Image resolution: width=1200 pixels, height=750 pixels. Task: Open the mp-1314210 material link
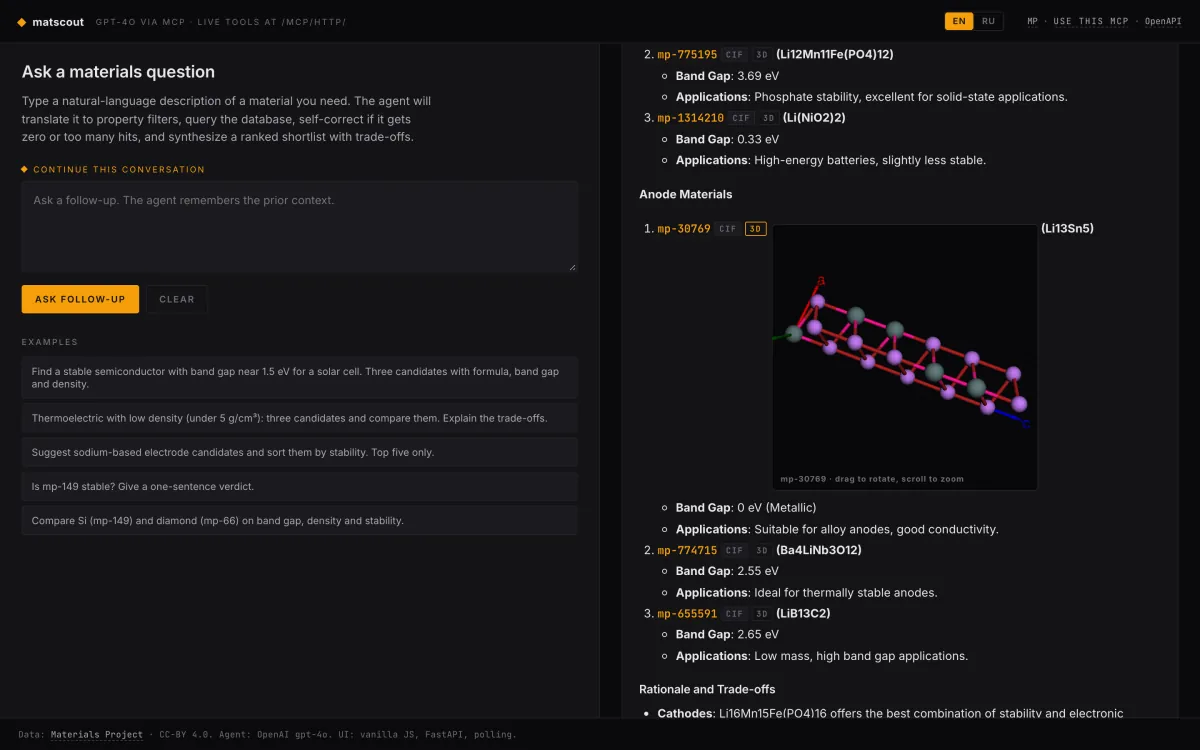click(x=690, y=118)
